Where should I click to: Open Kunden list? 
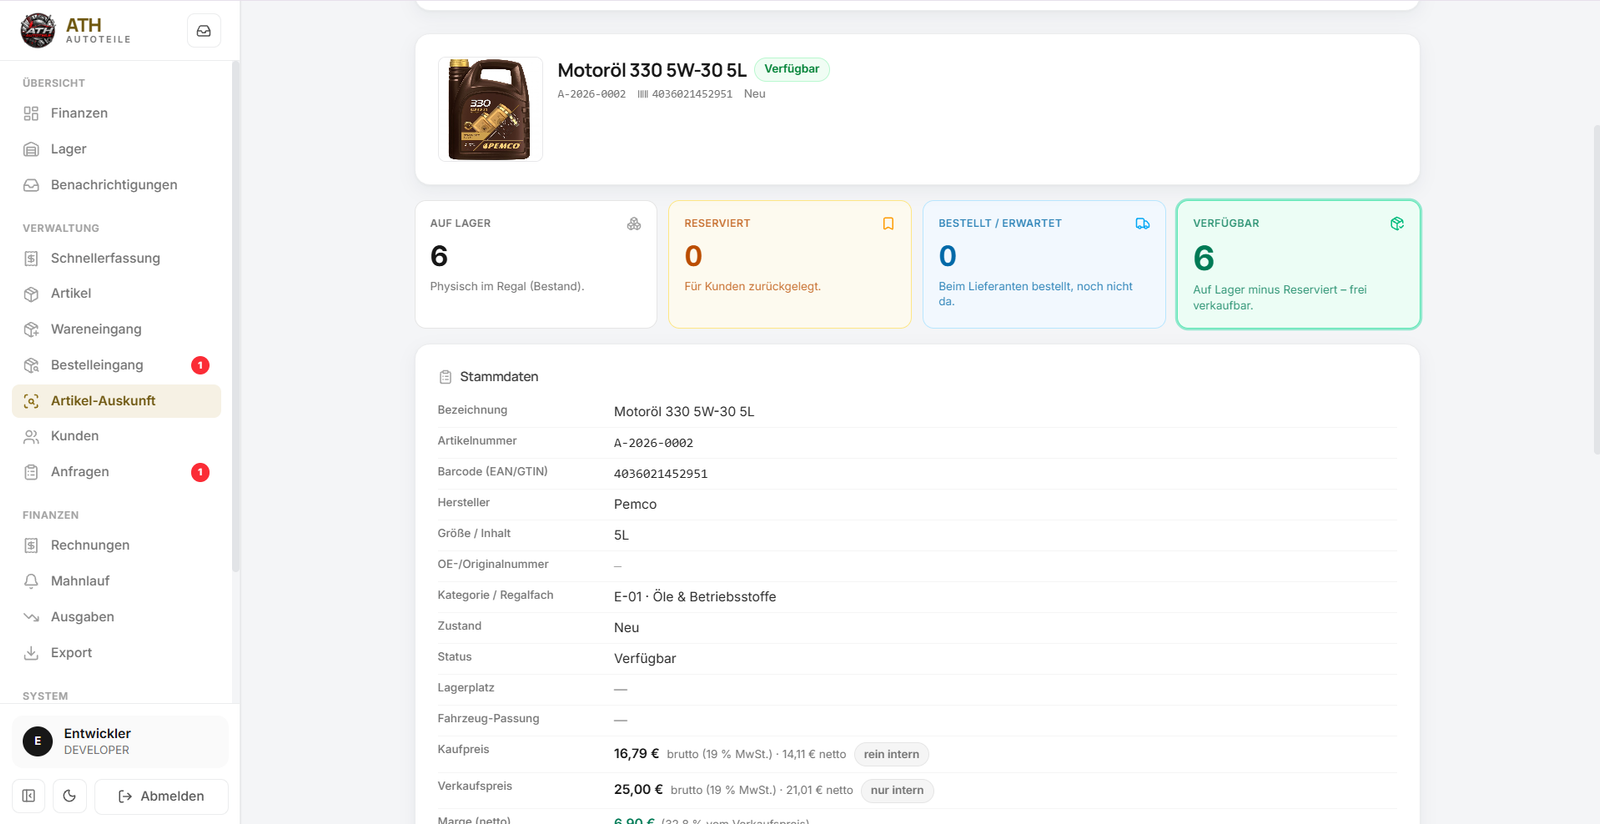click(x=116, y=436)
